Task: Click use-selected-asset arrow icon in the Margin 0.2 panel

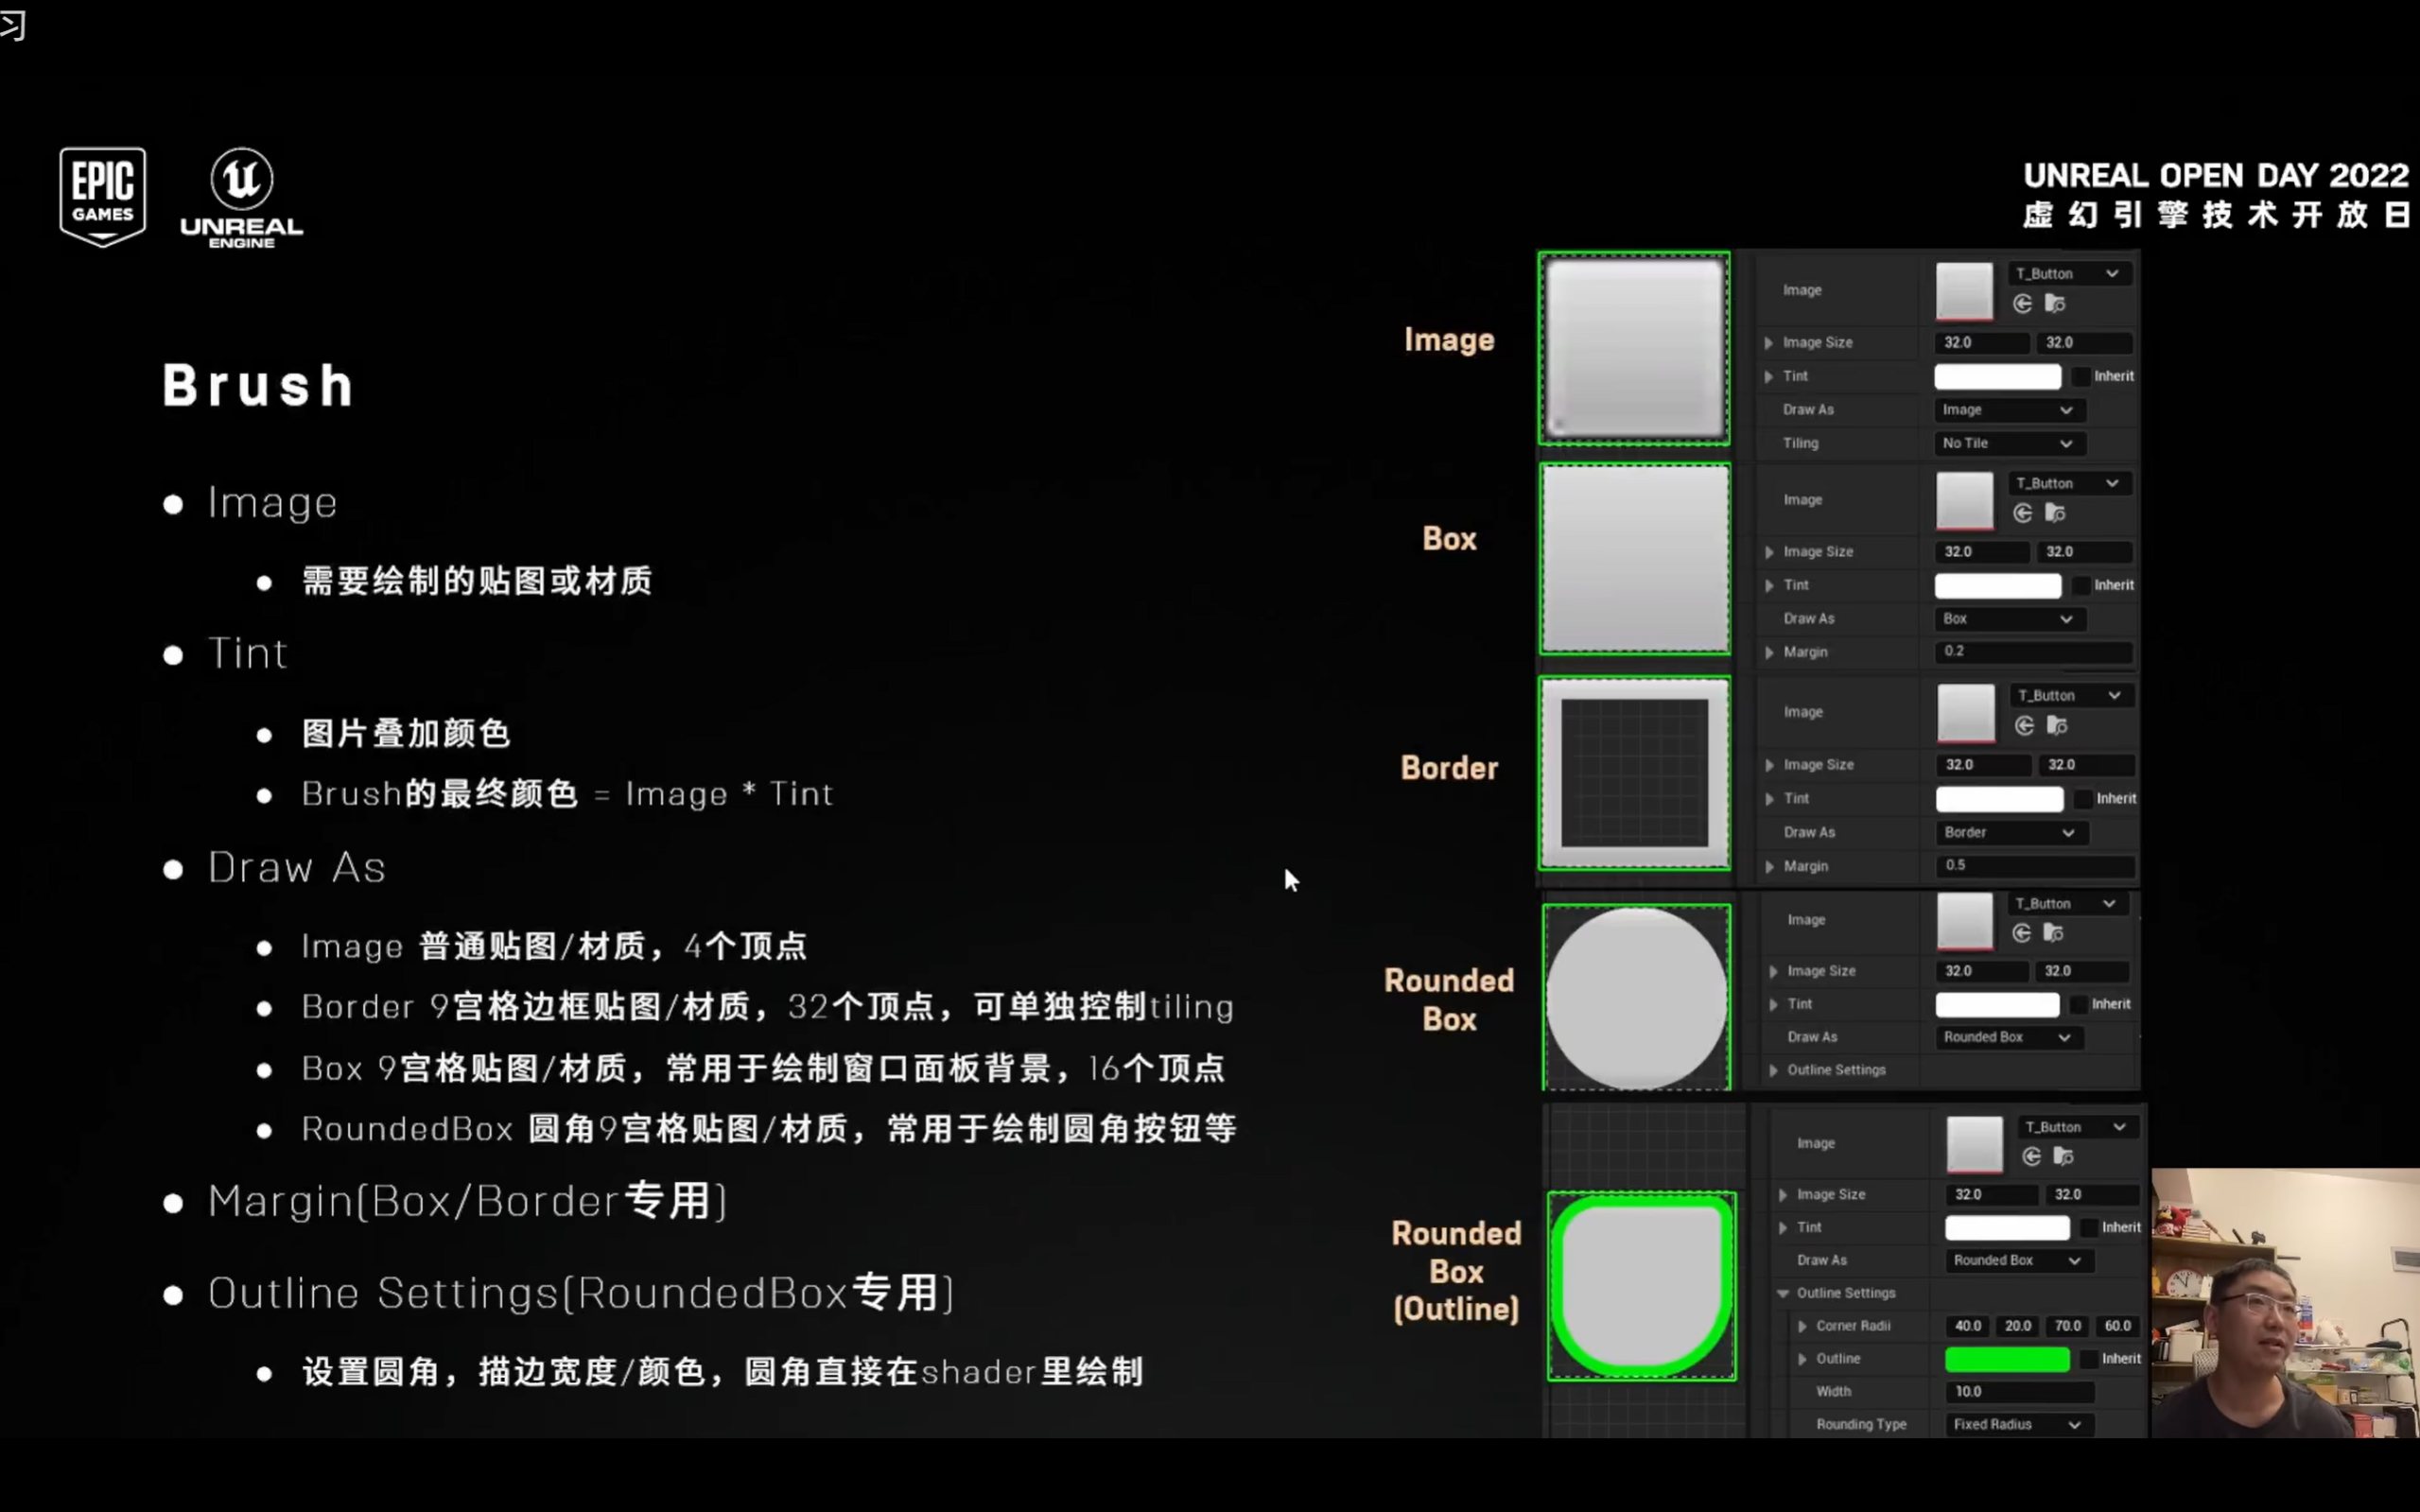Action: click(x=2022, y=513)
